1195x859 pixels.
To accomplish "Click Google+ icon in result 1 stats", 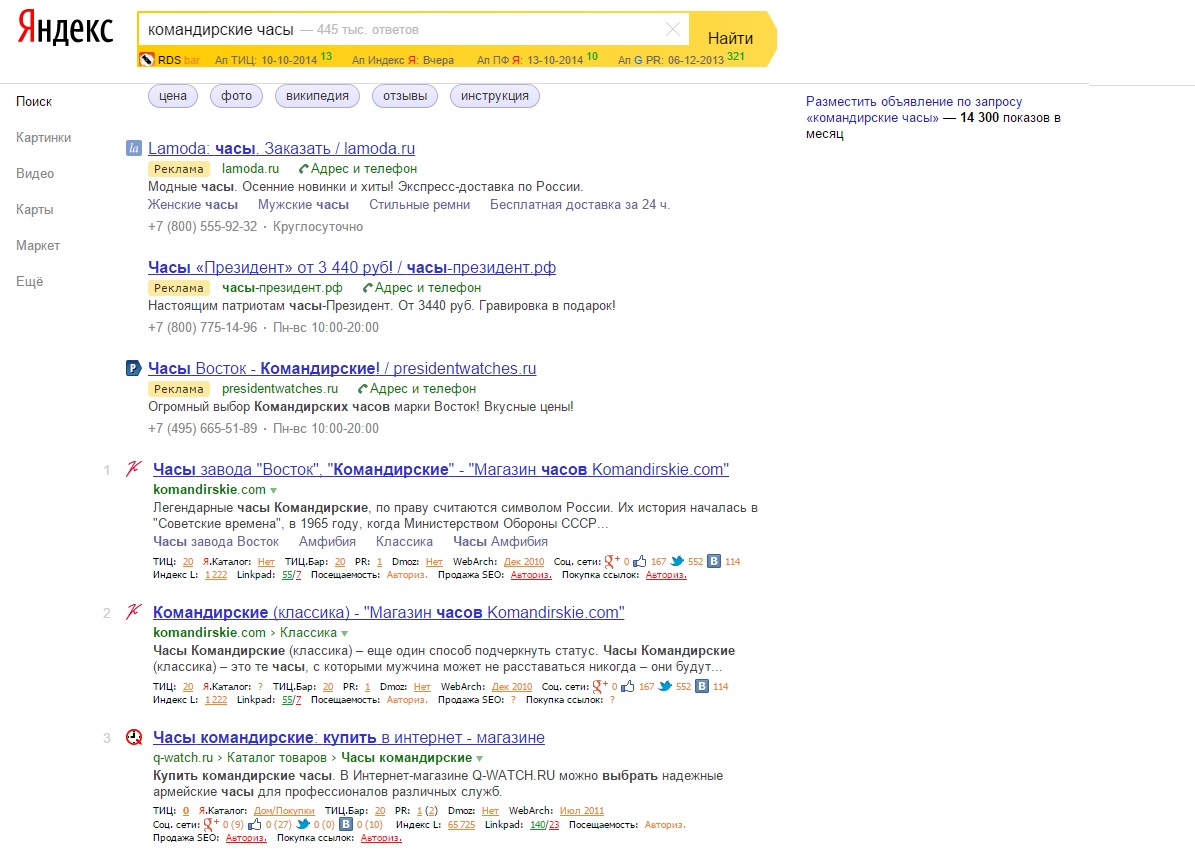I will click(611, 561).
